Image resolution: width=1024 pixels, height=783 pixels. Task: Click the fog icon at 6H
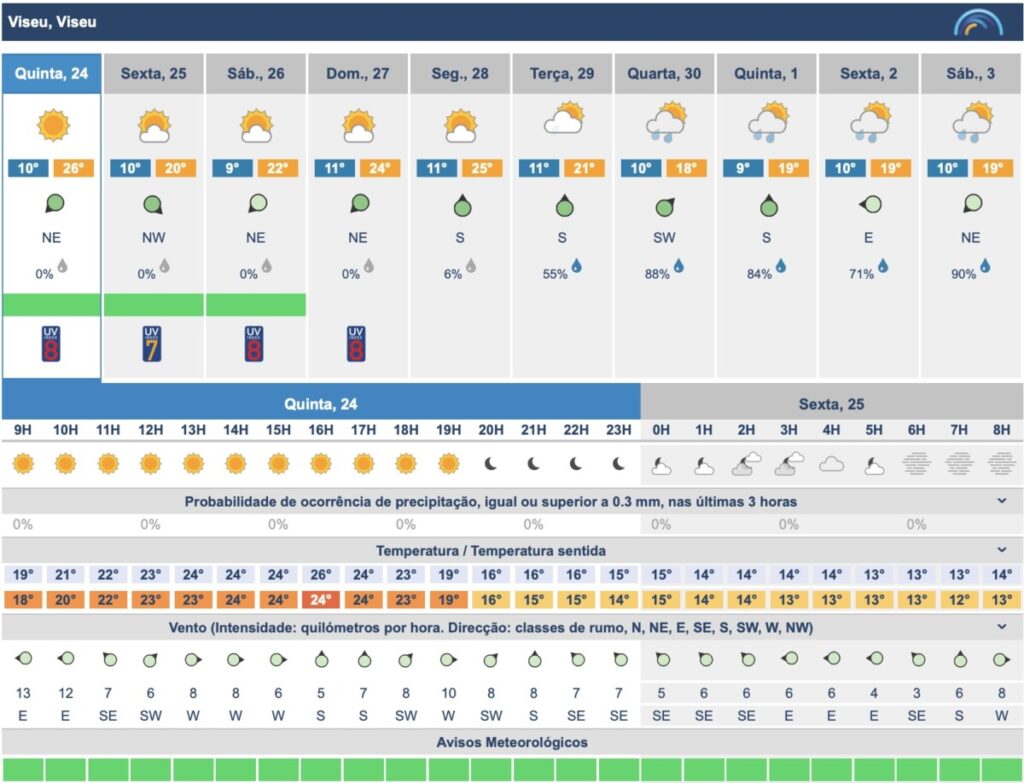[x=916, y=464]
